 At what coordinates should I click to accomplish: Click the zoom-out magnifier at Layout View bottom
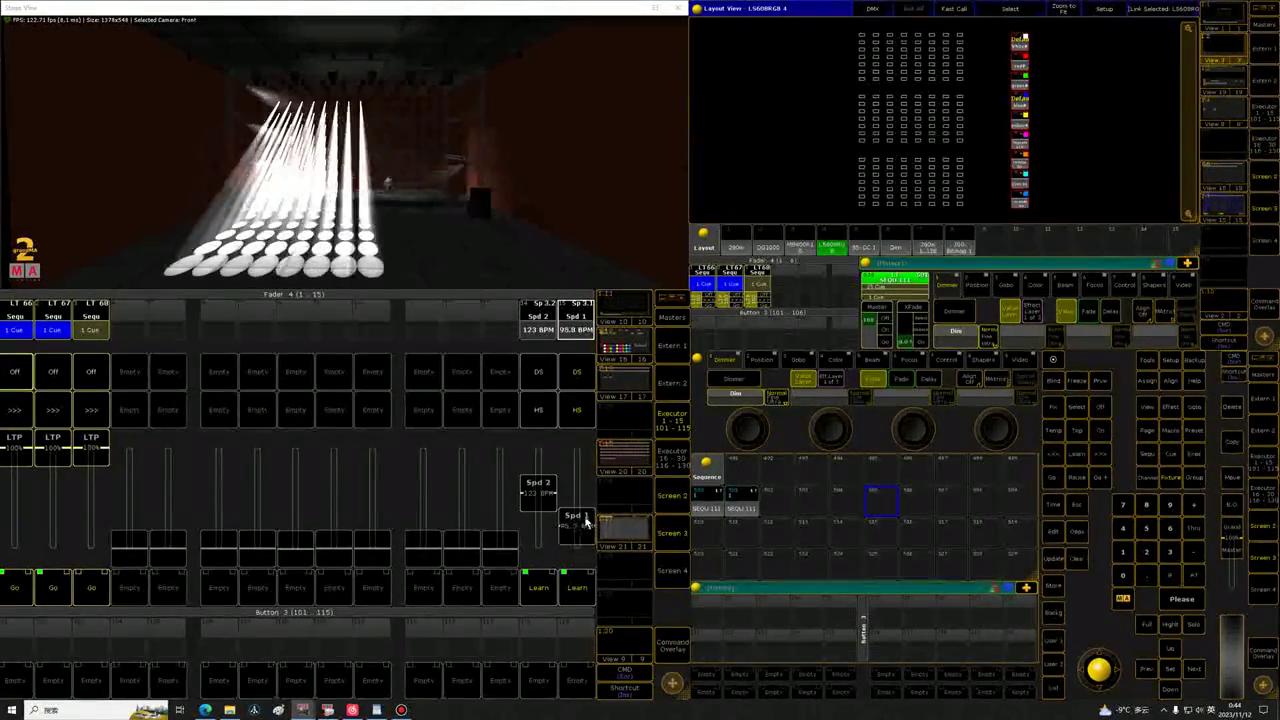(1188, 213)
